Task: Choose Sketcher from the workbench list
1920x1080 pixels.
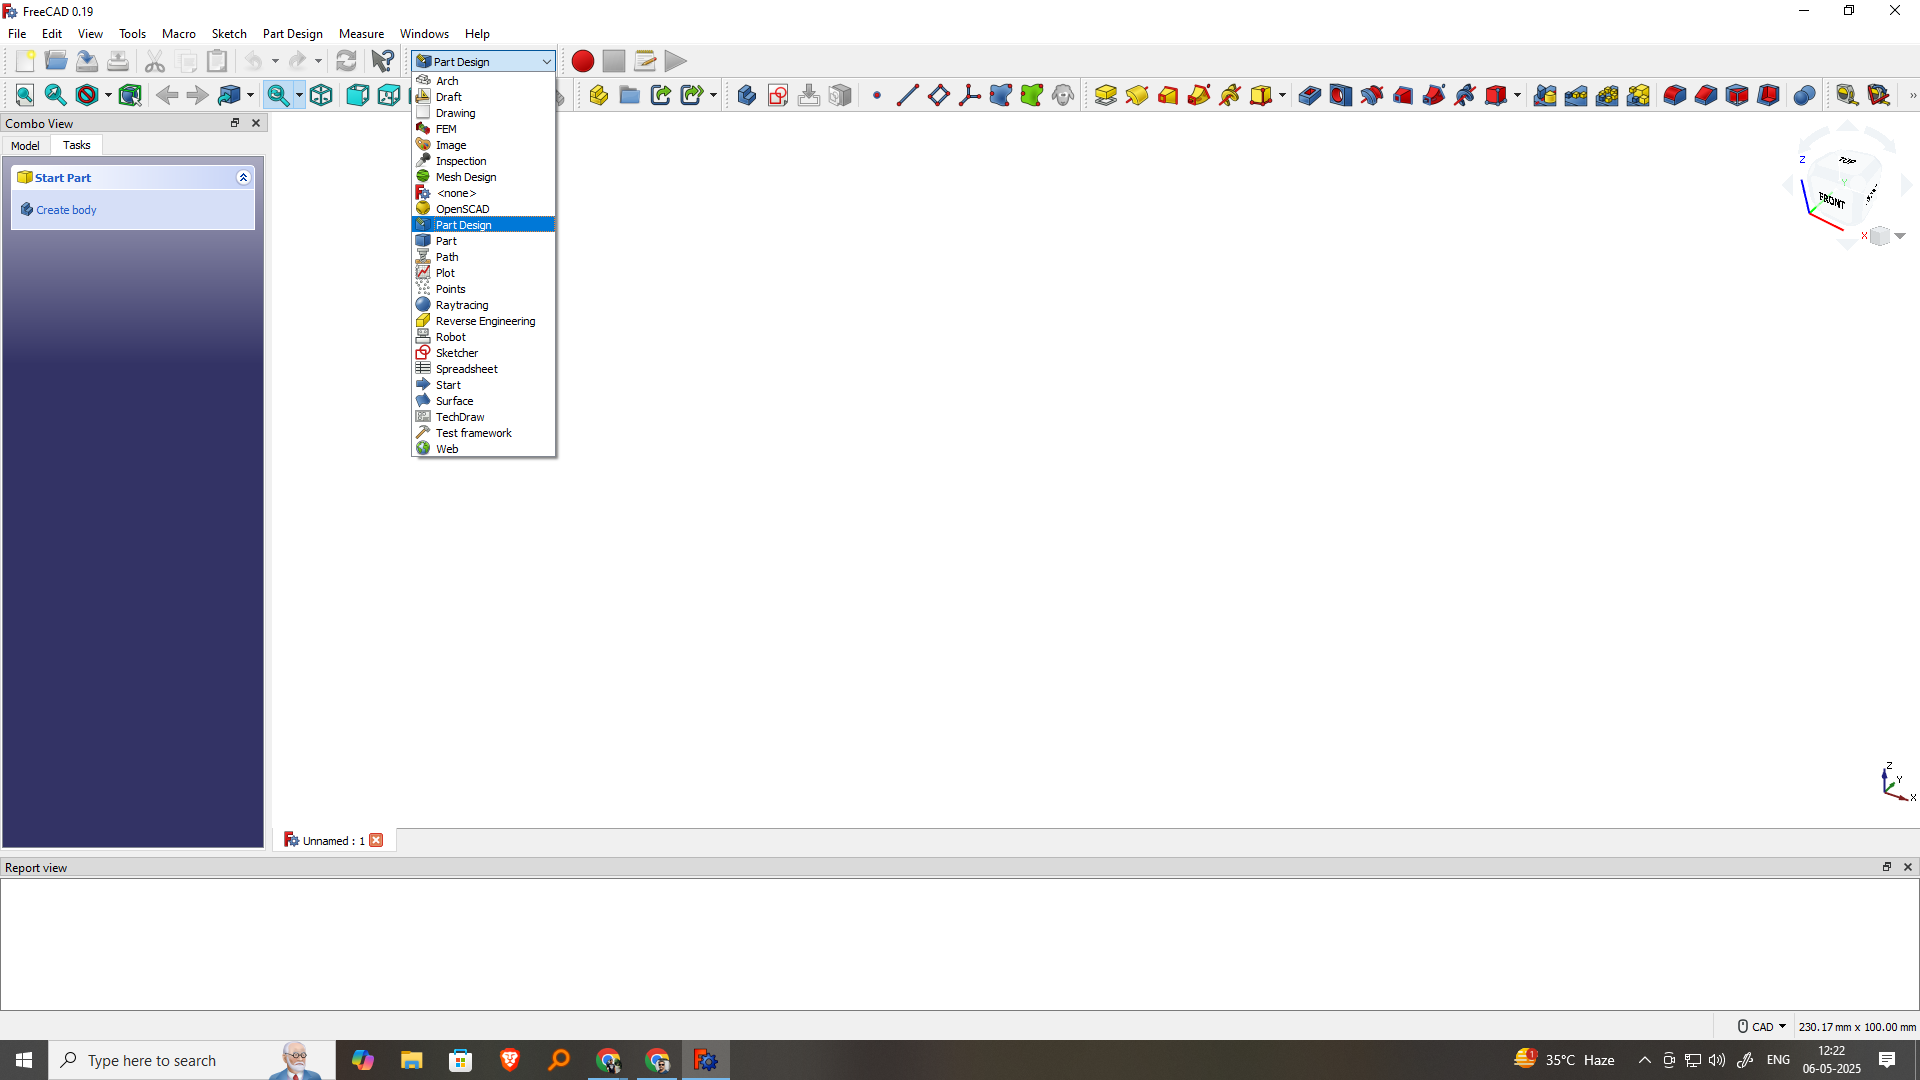Action: click(484, 353)
